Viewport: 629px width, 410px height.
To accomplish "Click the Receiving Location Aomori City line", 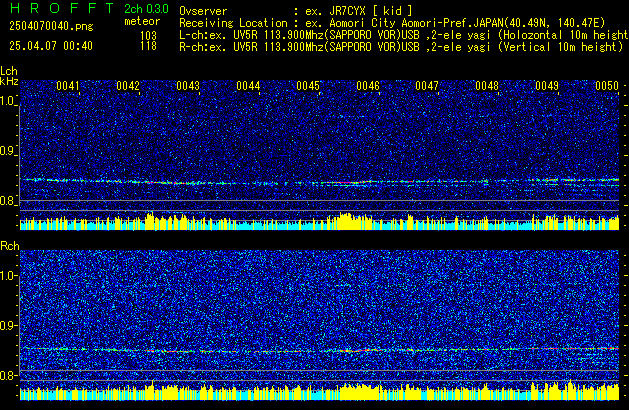I will click(x=392, y=23).
